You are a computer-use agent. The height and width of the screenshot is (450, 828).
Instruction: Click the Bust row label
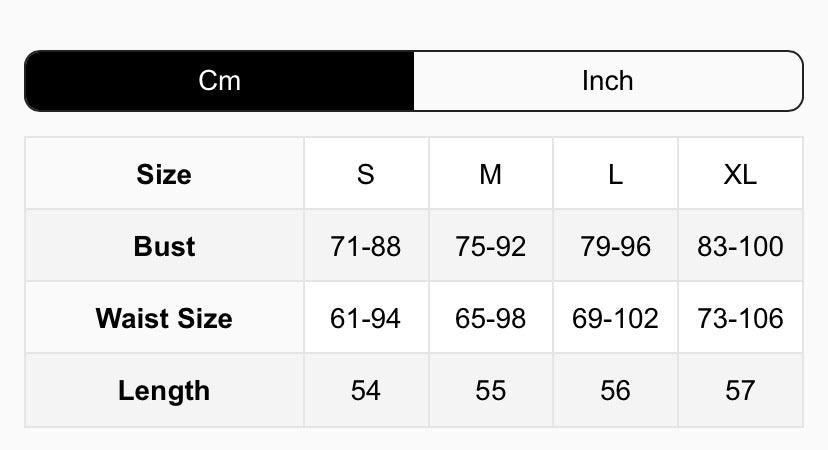pyautogui.click(x=164, y=246)
